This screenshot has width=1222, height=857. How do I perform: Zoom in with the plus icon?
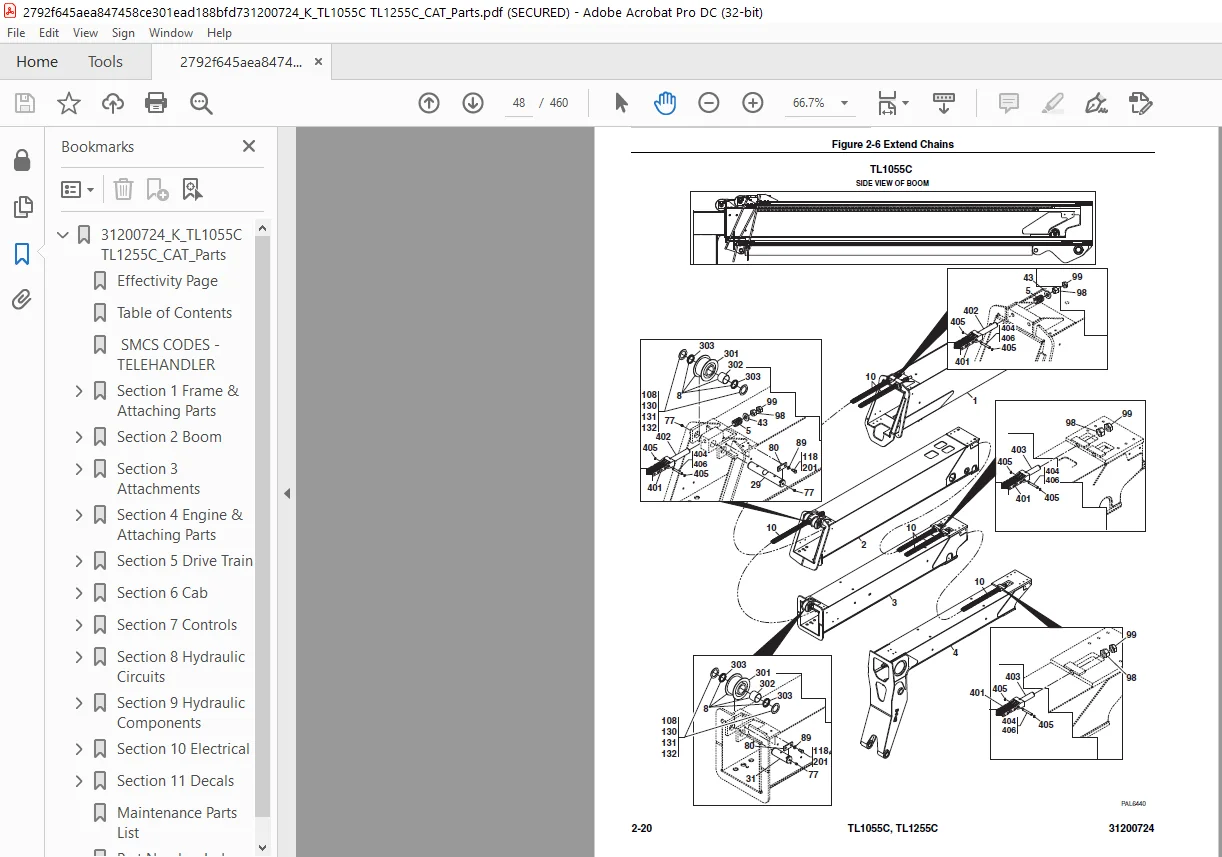(753, 103)
